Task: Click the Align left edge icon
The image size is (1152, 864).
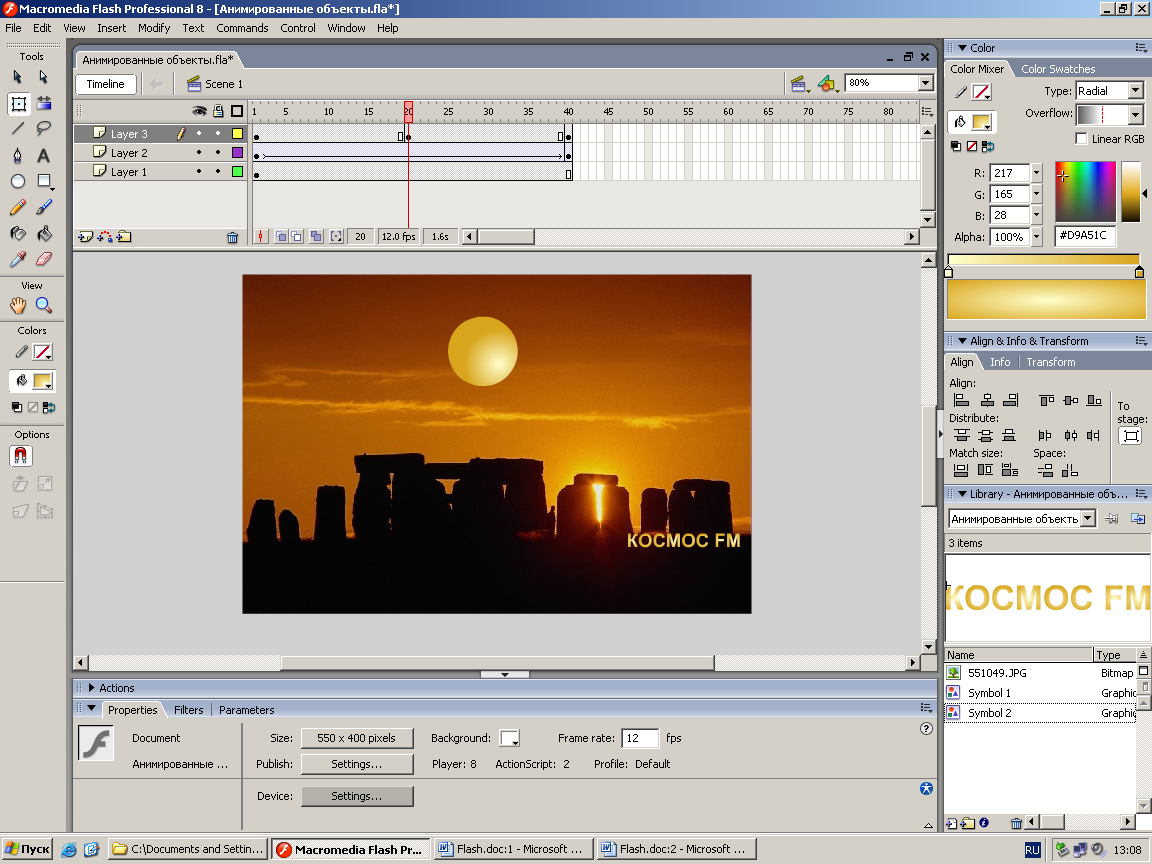Action: [x=961, y=400]
